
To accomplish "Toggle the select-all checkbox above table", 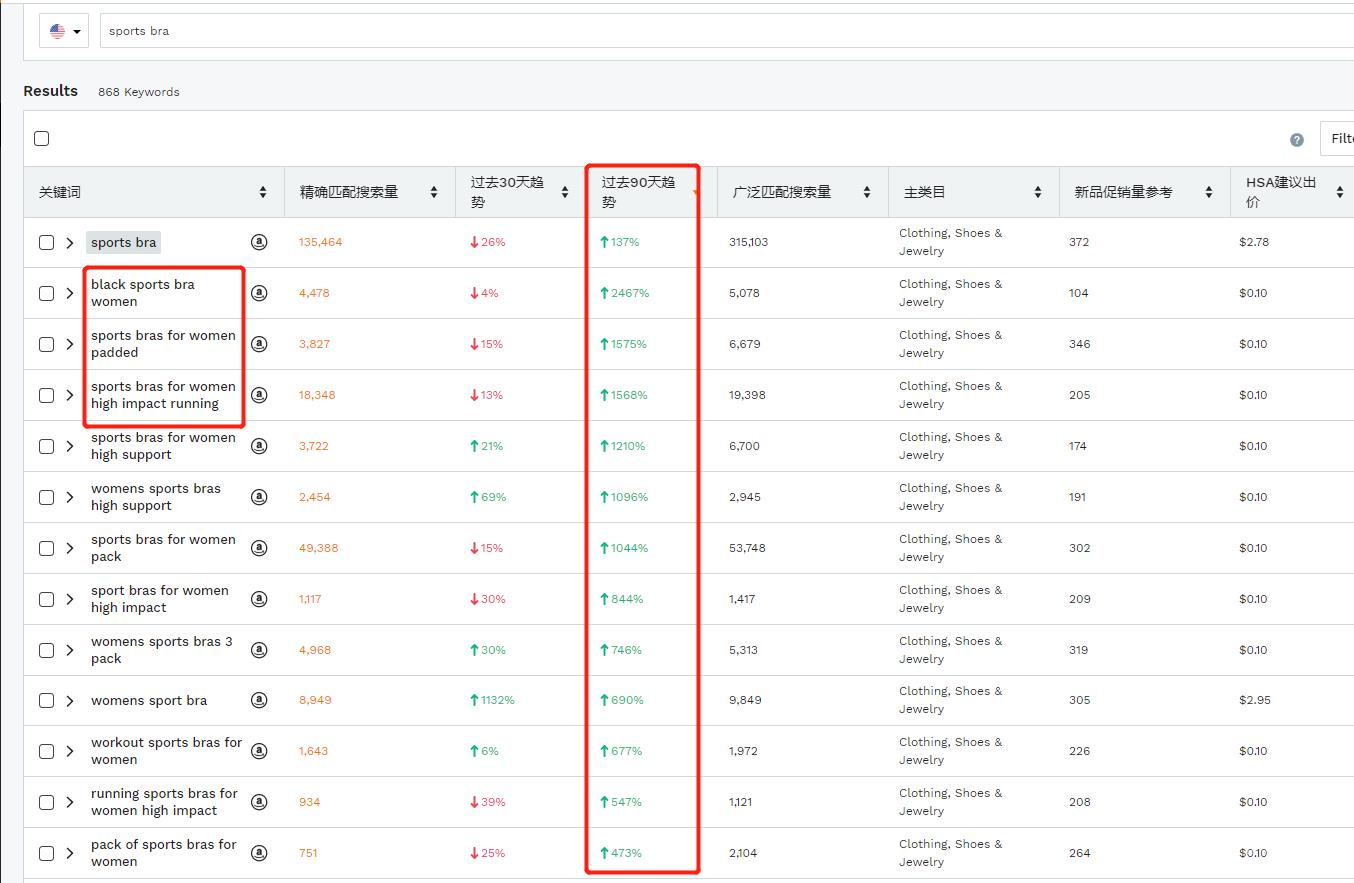I will tap(42, 139).
